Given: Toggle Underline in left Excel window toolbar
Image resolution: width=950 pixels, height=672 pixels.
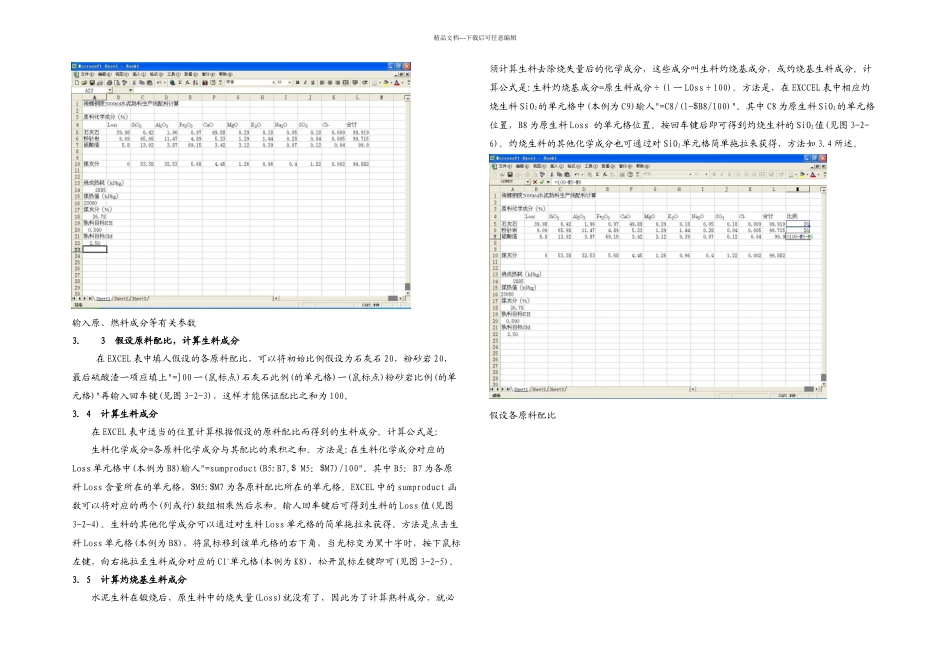Looking at the screenshot, I should pos(313,82).
